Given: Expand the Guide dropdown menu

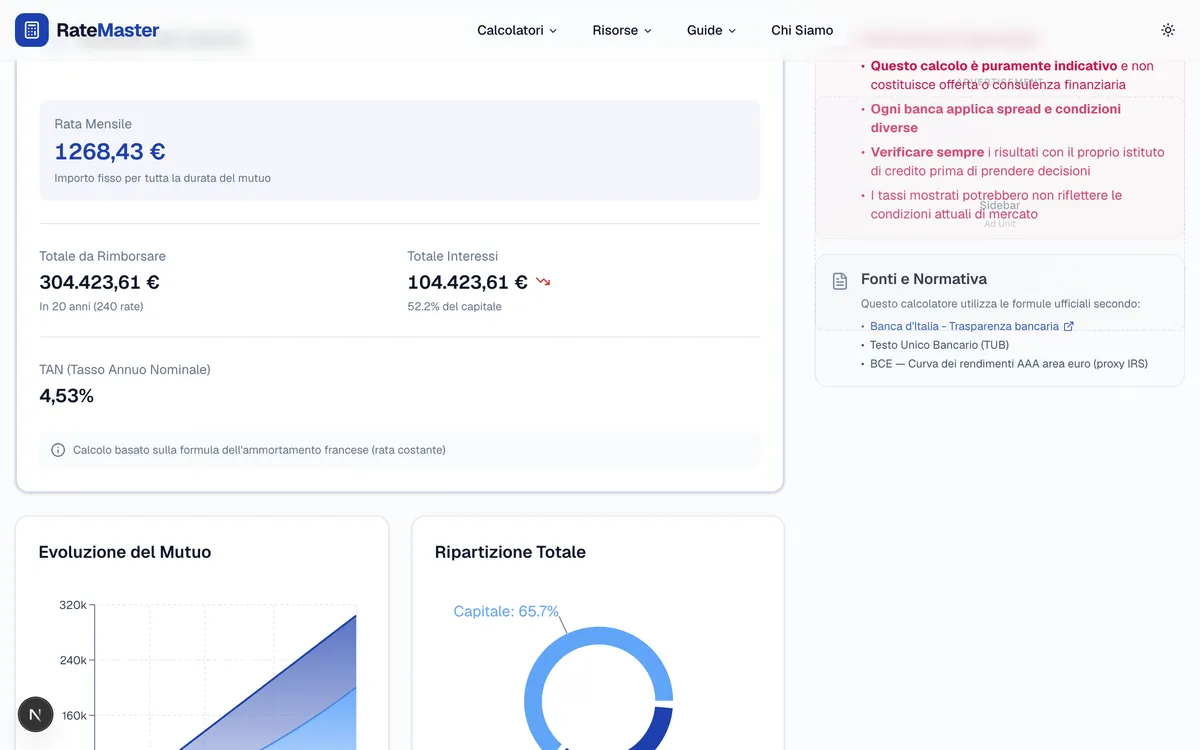Looking at the screenshot, I should tap(711, 30).
